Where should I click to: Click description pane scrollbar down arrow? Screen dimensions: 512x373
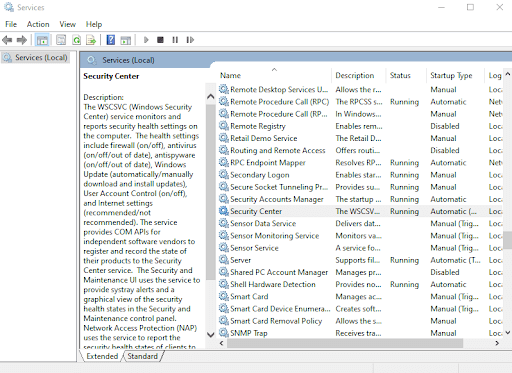coord(211,334)
